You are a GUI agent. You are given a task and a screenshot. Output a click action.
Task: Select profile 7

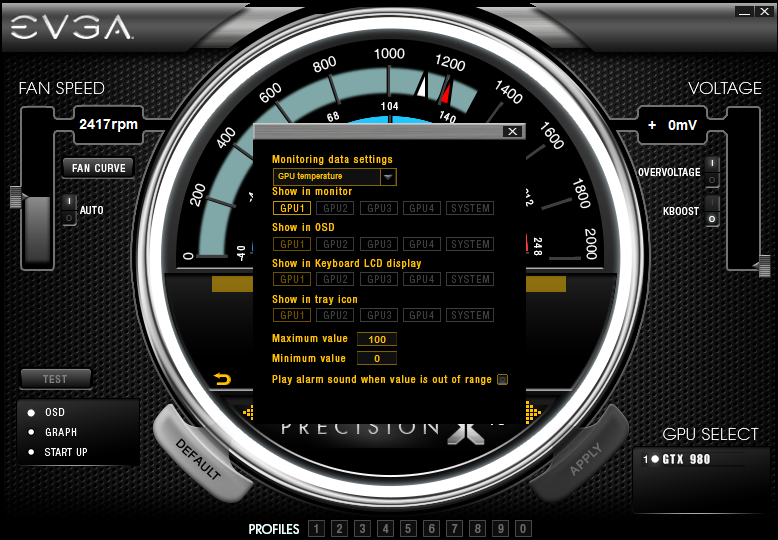(x=454, y=529)
